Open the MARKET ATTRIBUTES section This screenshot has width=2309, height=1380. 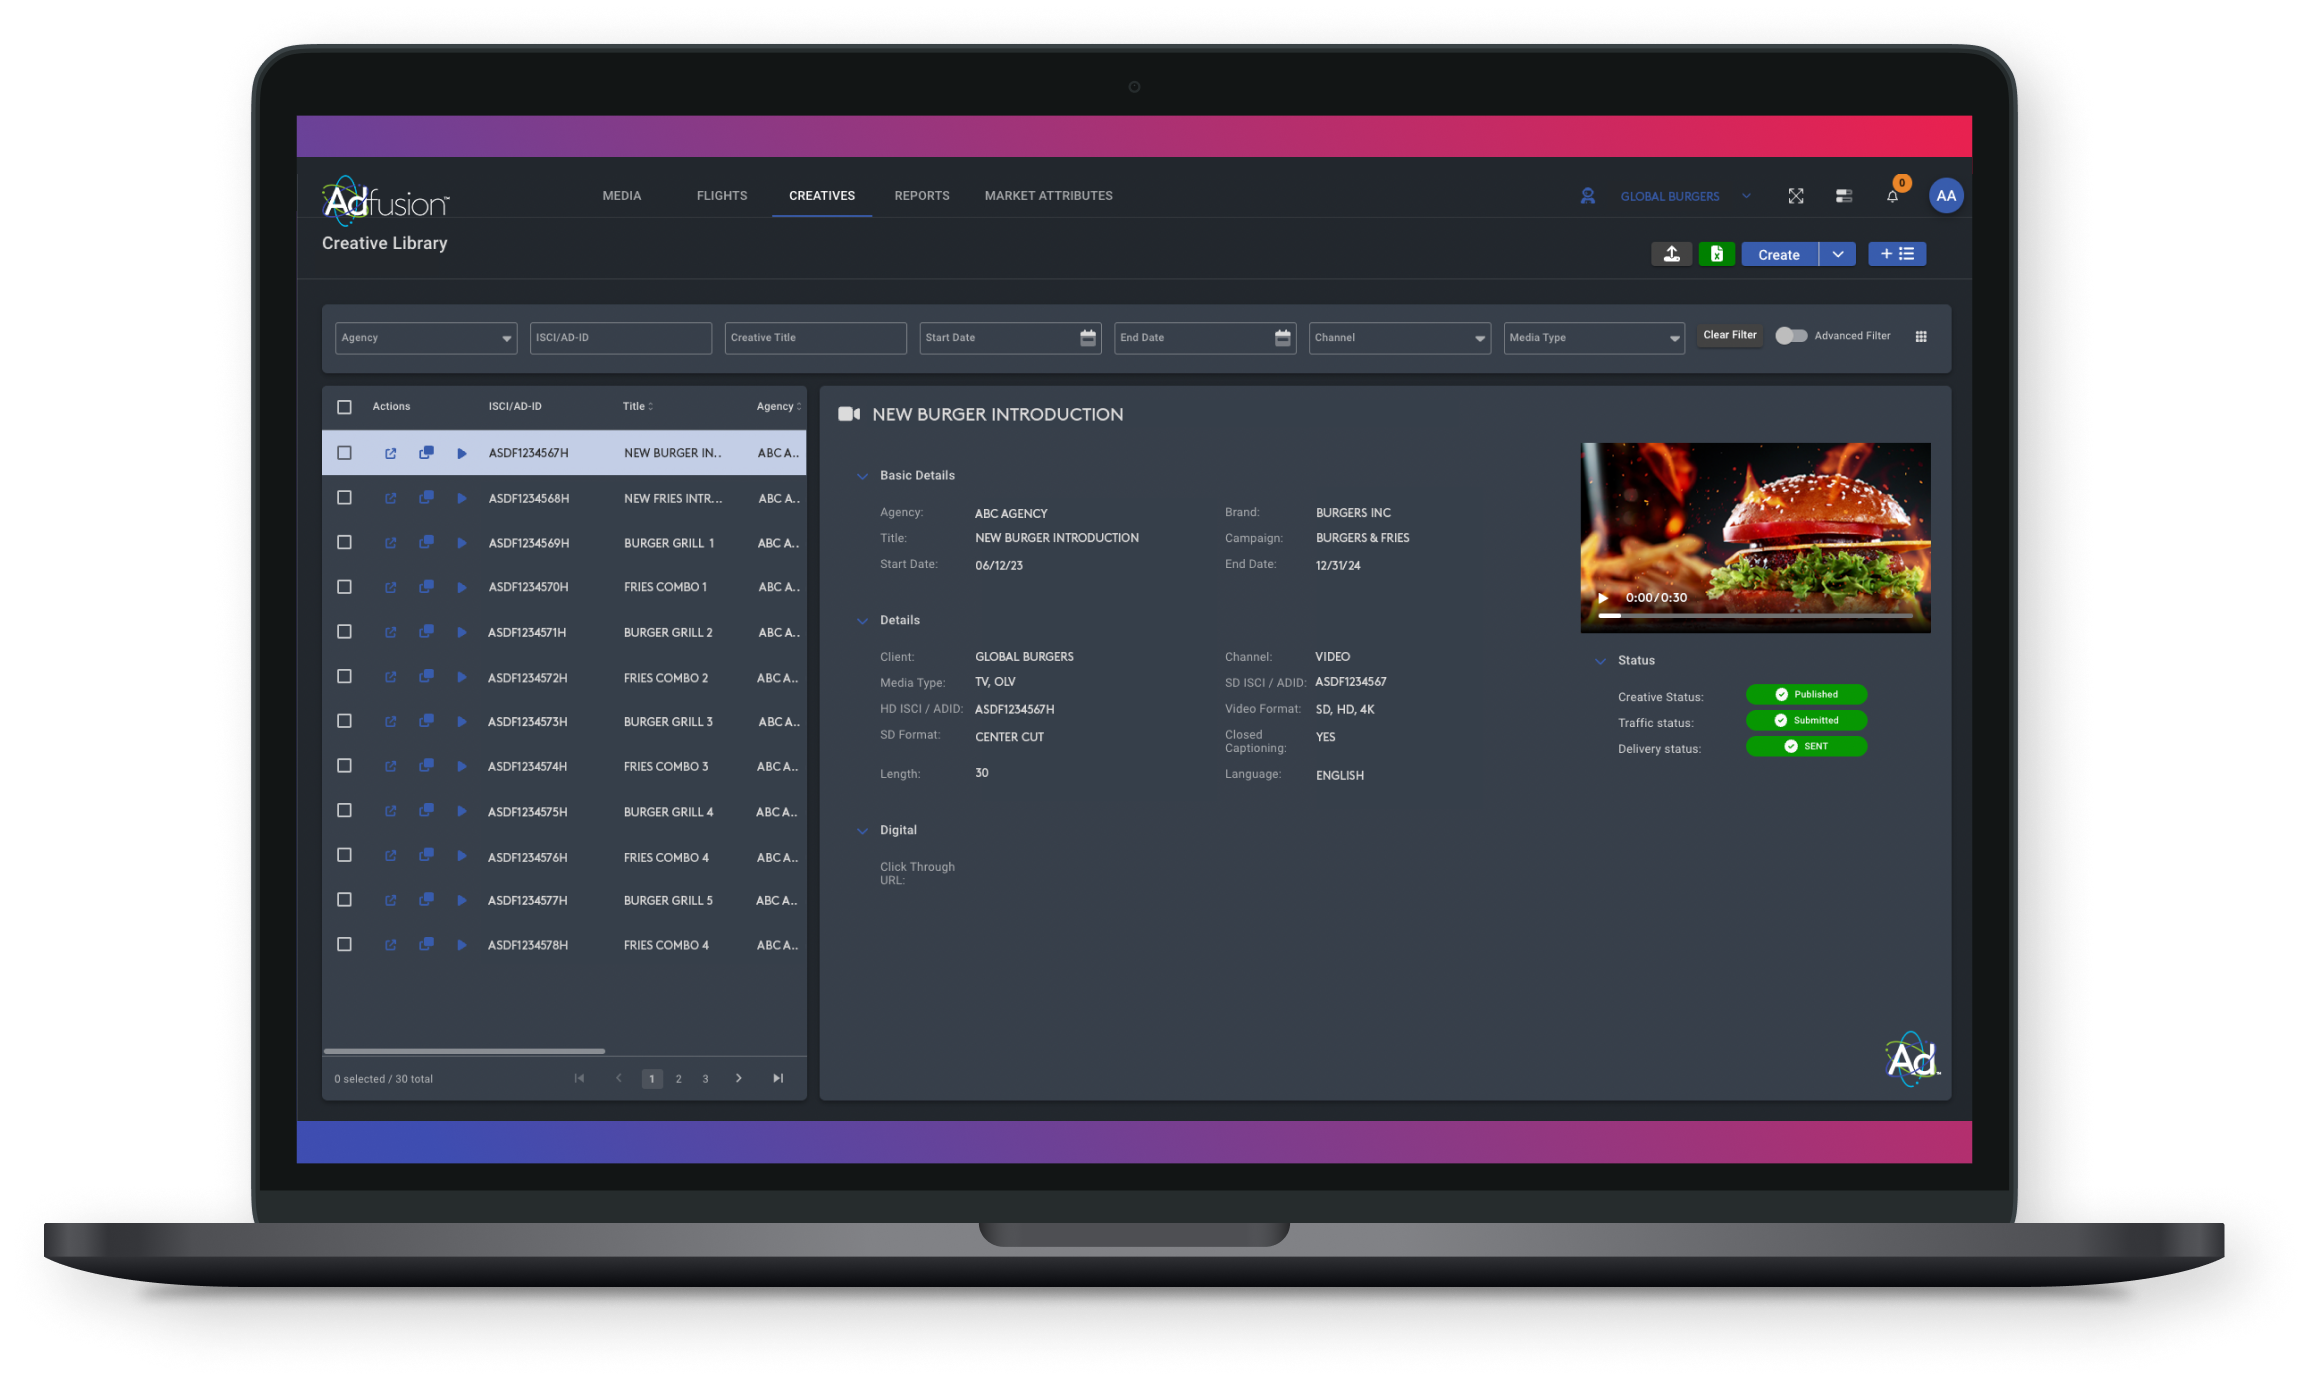pos(1048,195)
